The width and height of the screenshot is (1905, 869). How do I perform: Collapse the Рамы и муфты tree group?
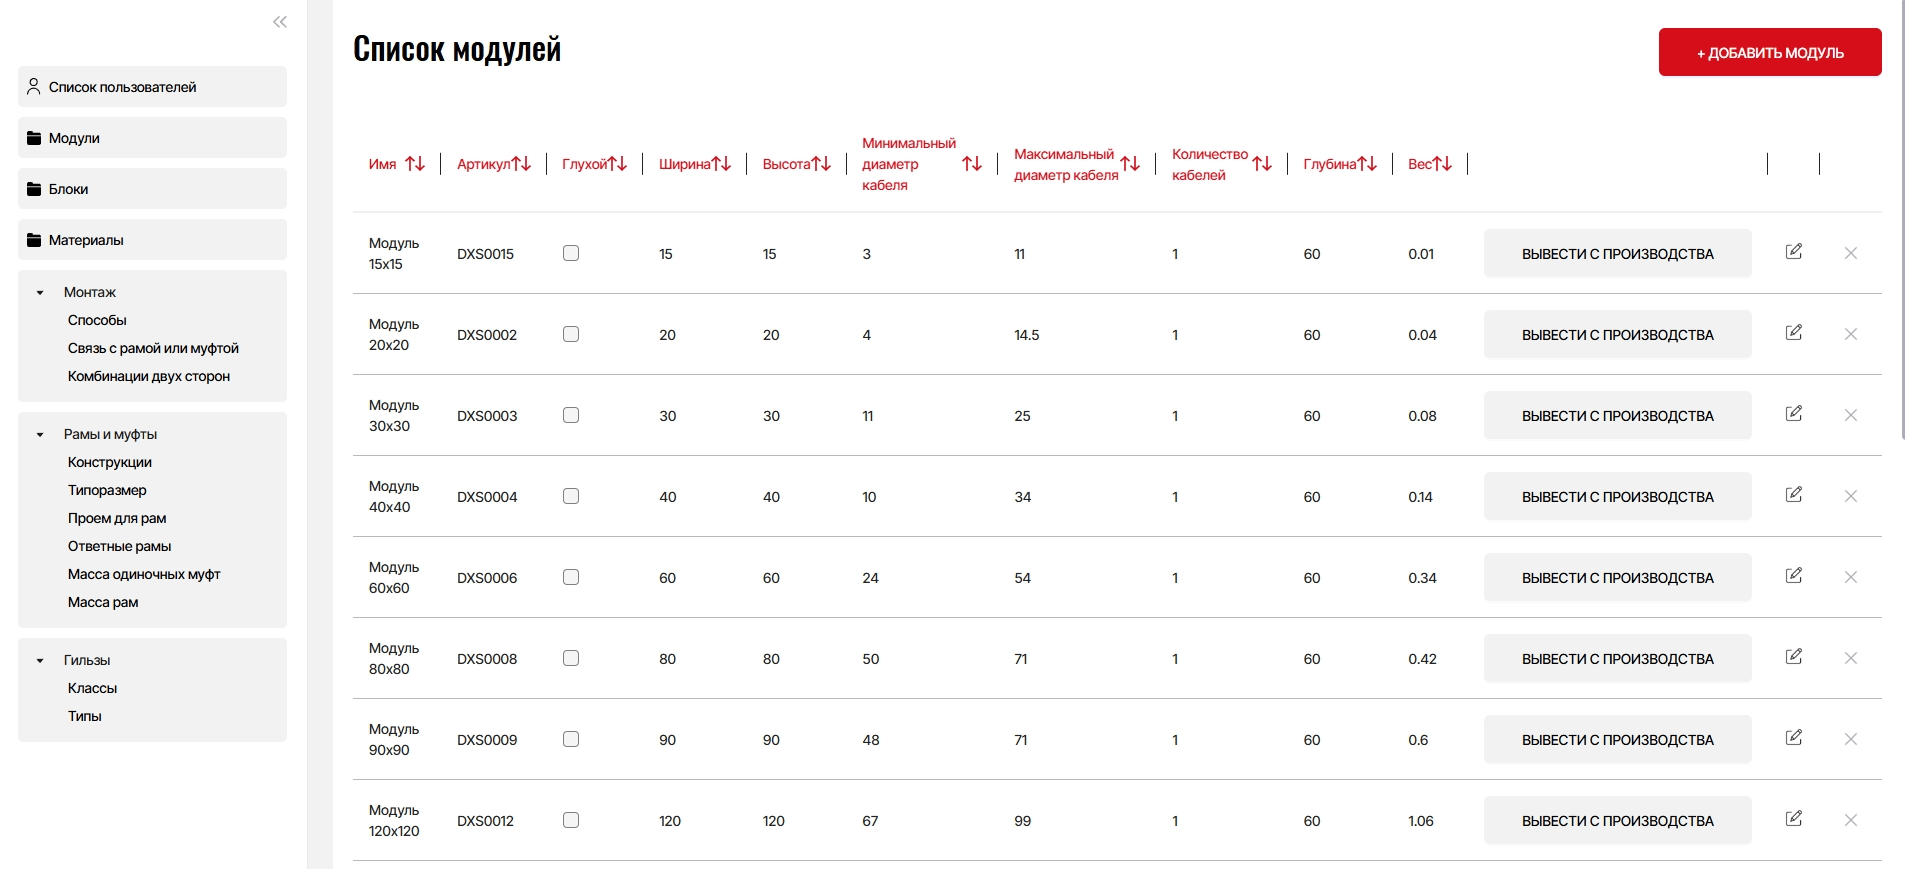tap(40, 435)
